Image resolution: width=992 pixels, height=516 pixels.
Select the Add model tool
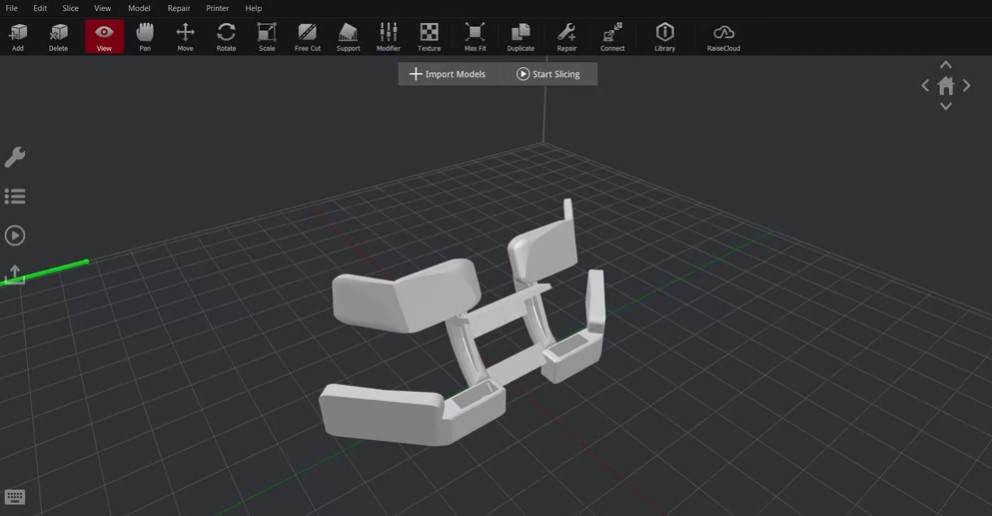coord(18,37)
